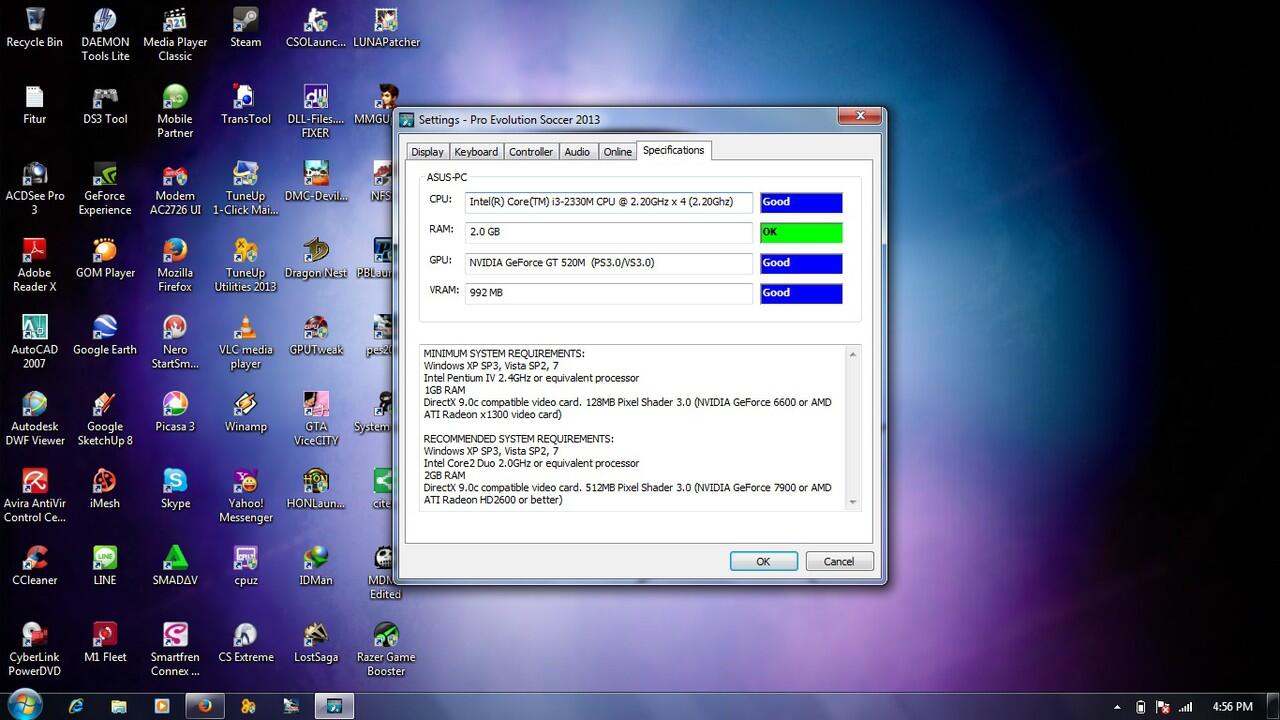Select the AutoCAD 2007 shortcut
1280x720 pixels.
tap(35, 343)
